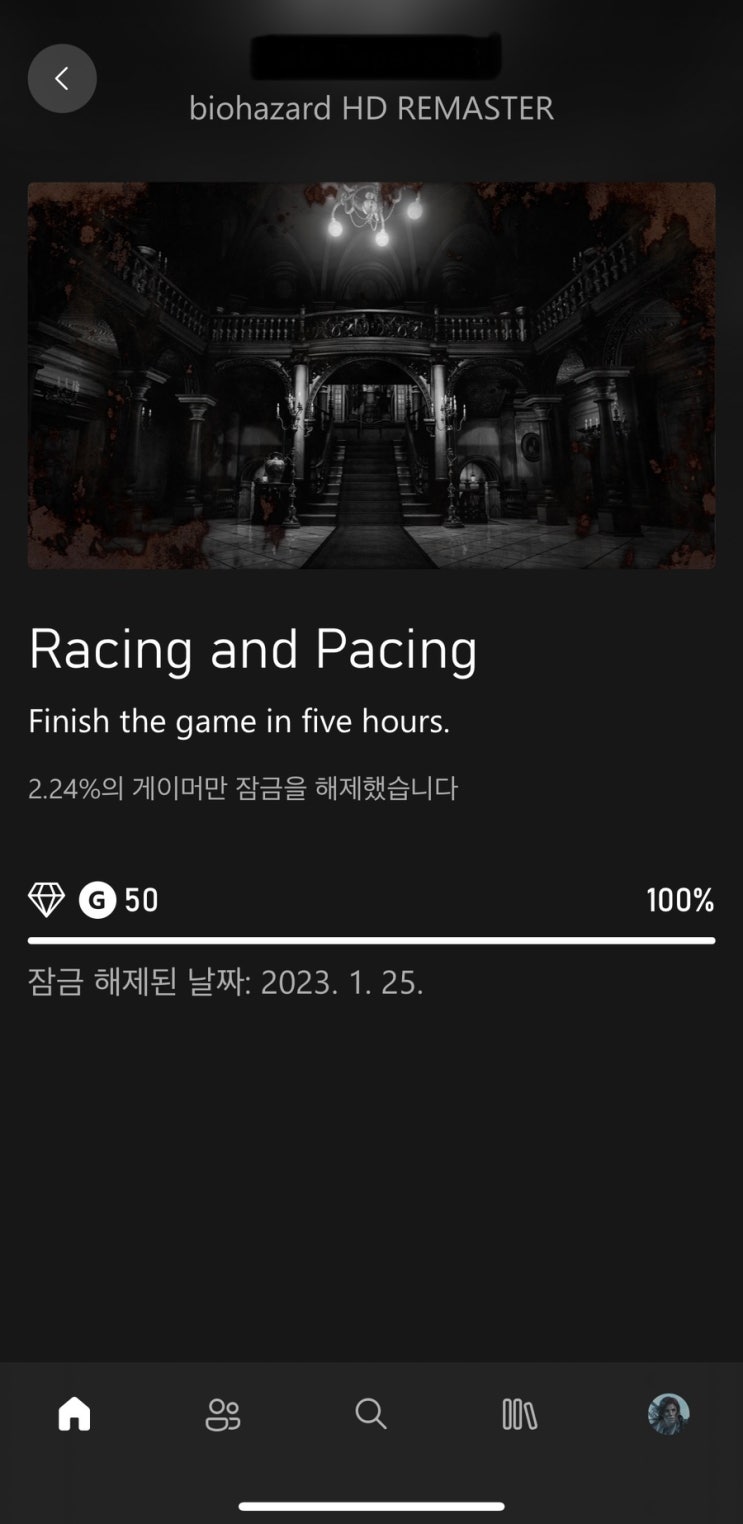Tap the rare achievement diamond icon

[x=46, y=900]
